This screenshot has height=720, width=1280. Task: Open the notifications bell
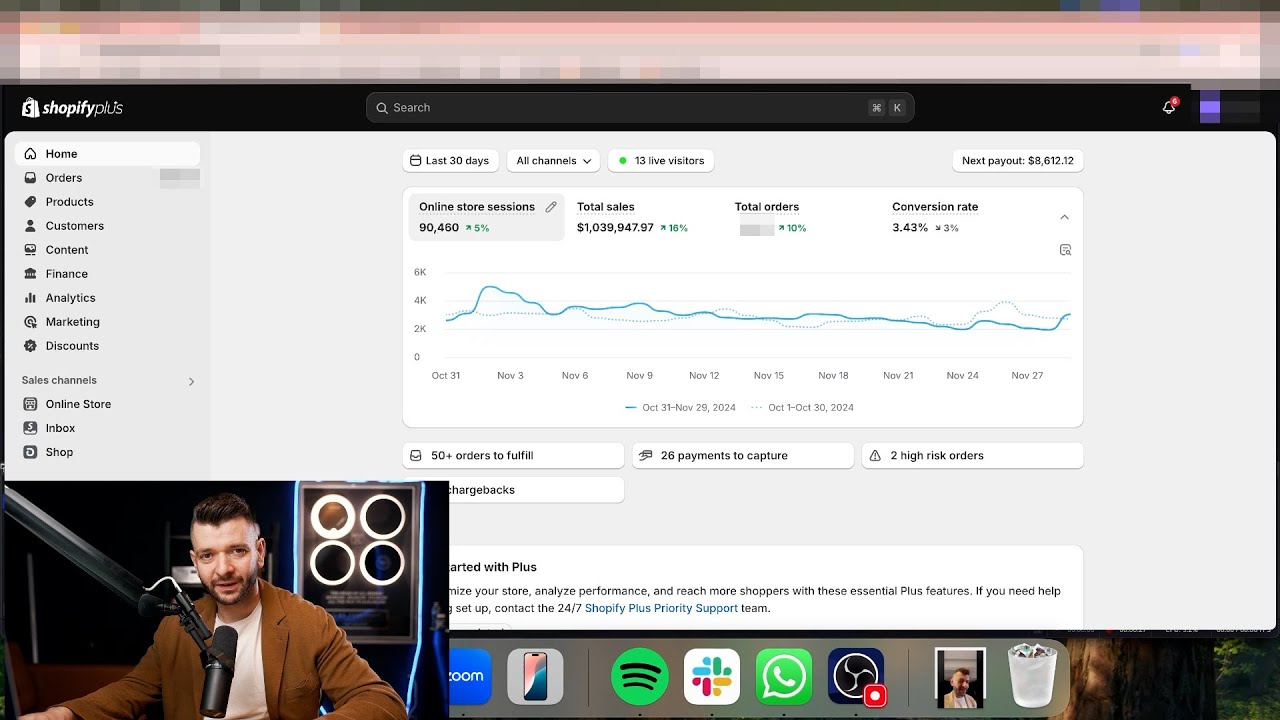point(1168,107)
